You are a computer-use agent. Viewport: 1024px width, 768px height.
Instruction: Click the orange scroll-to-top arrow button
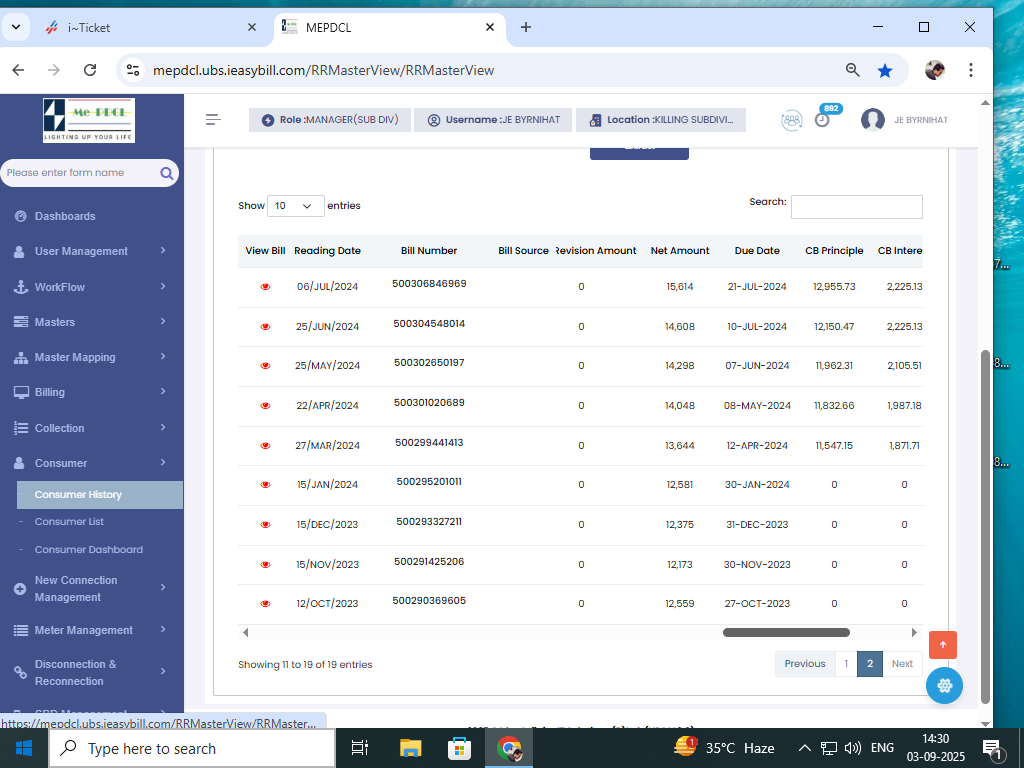pos(942,645)
